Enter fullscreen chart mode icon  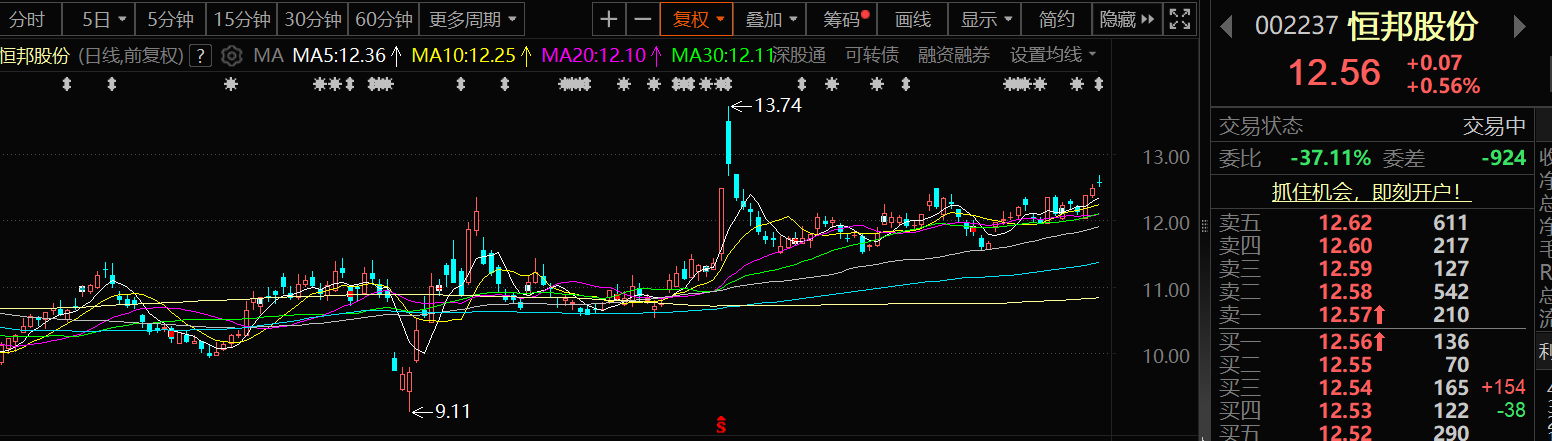pos(1180,18)
